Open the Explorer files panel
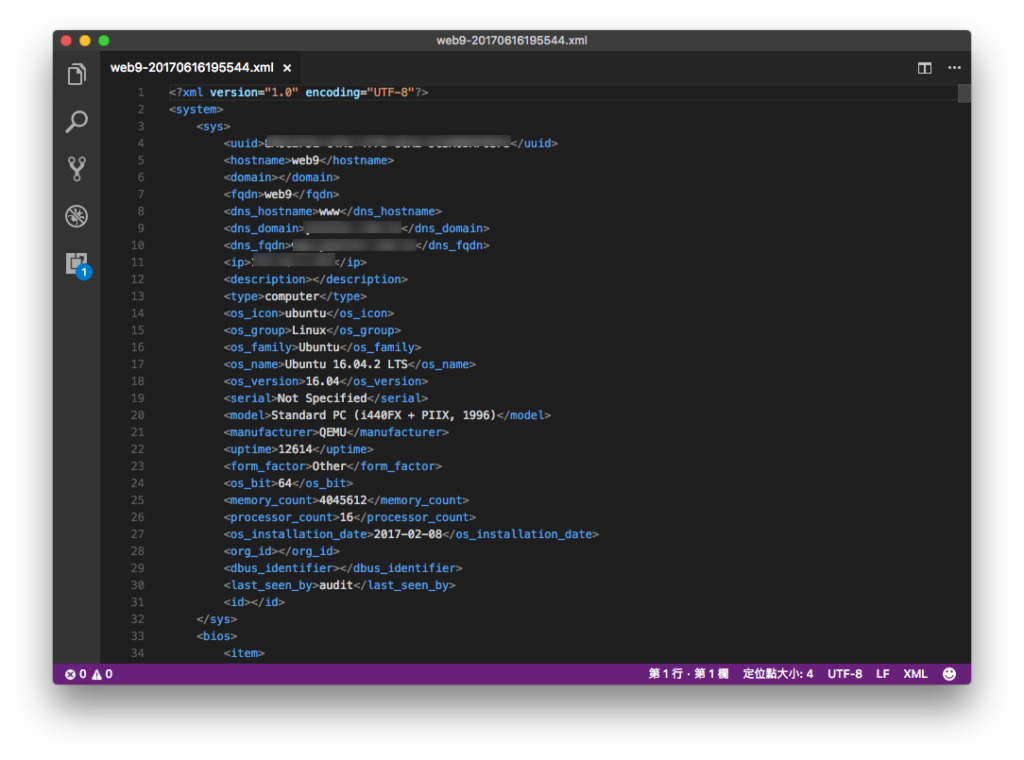 [76, 74]
